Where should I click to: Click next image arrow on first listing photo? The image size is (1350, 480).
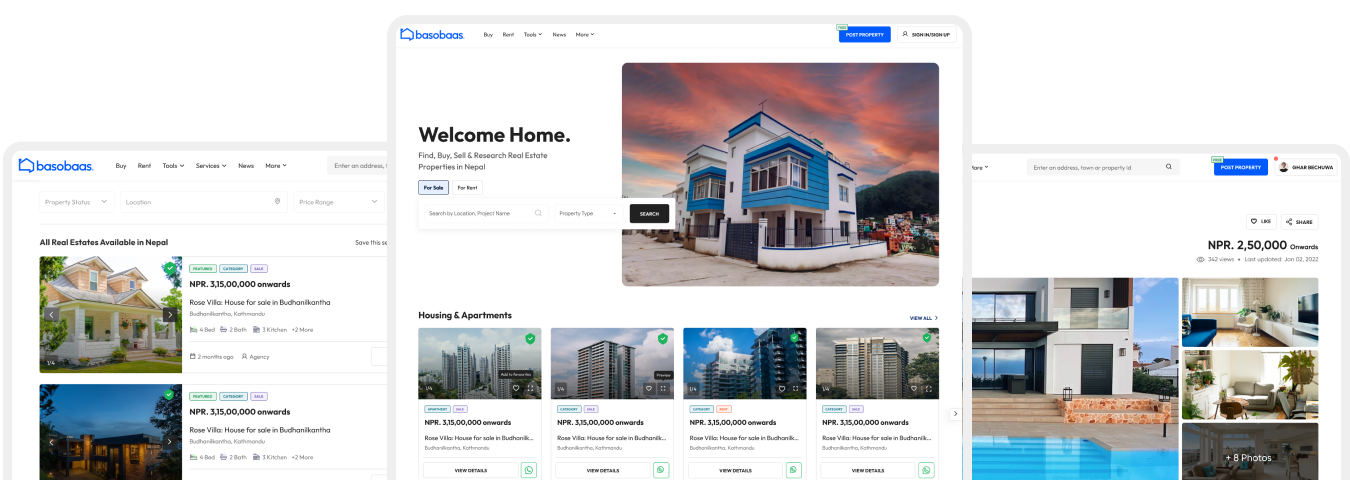pyautogui.click(x=170, y=314)
